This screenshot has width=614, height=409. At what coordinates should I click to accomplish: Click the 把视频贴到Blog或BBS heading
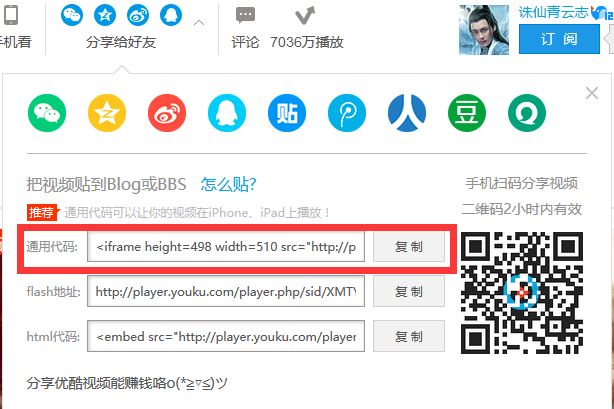(106, 184)
